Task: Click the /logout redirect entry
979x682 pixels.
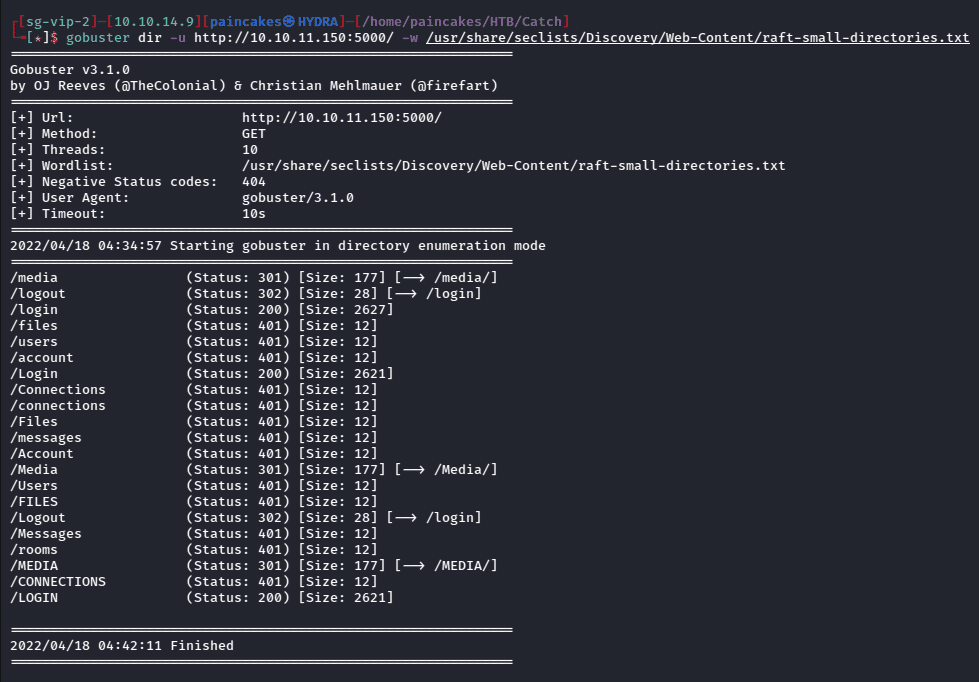Action: (x=246, y=294)
